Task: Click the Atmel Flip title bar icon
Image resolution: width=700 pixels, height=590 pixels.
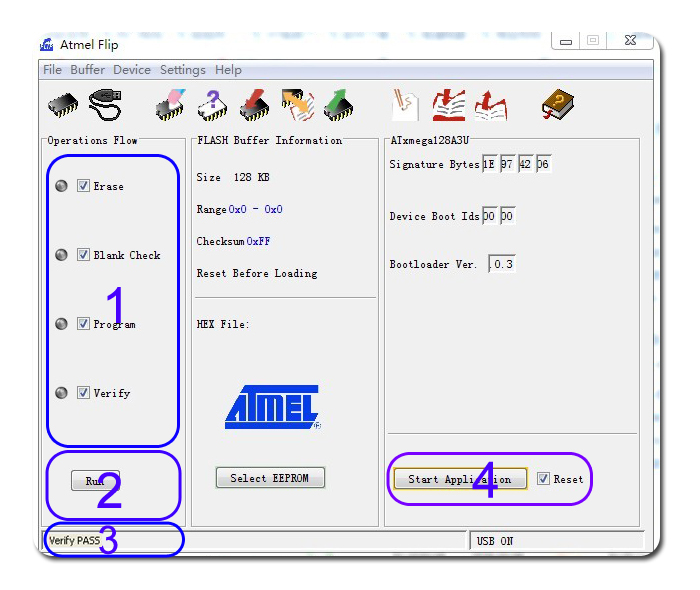Action: coord(46,45)
